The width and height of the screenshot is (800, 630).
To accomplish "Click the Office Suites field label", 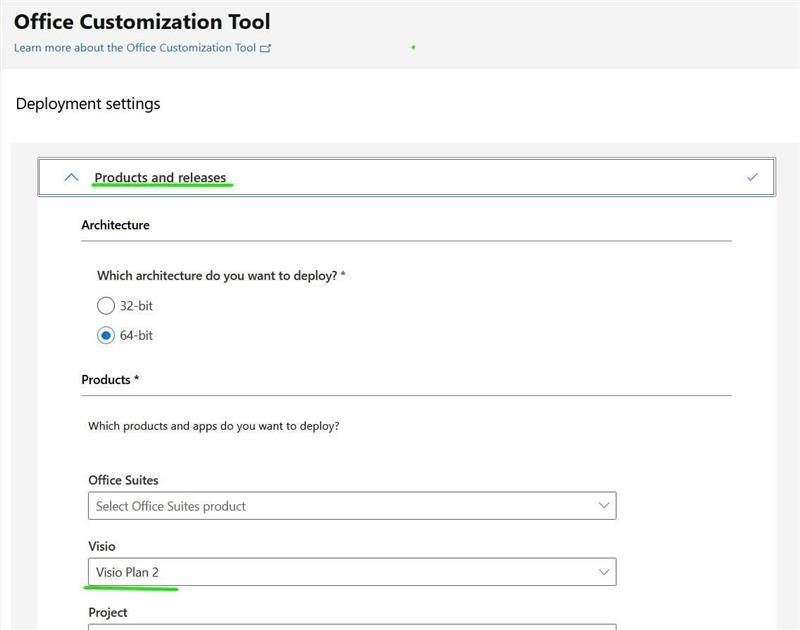I will [123, 480].
